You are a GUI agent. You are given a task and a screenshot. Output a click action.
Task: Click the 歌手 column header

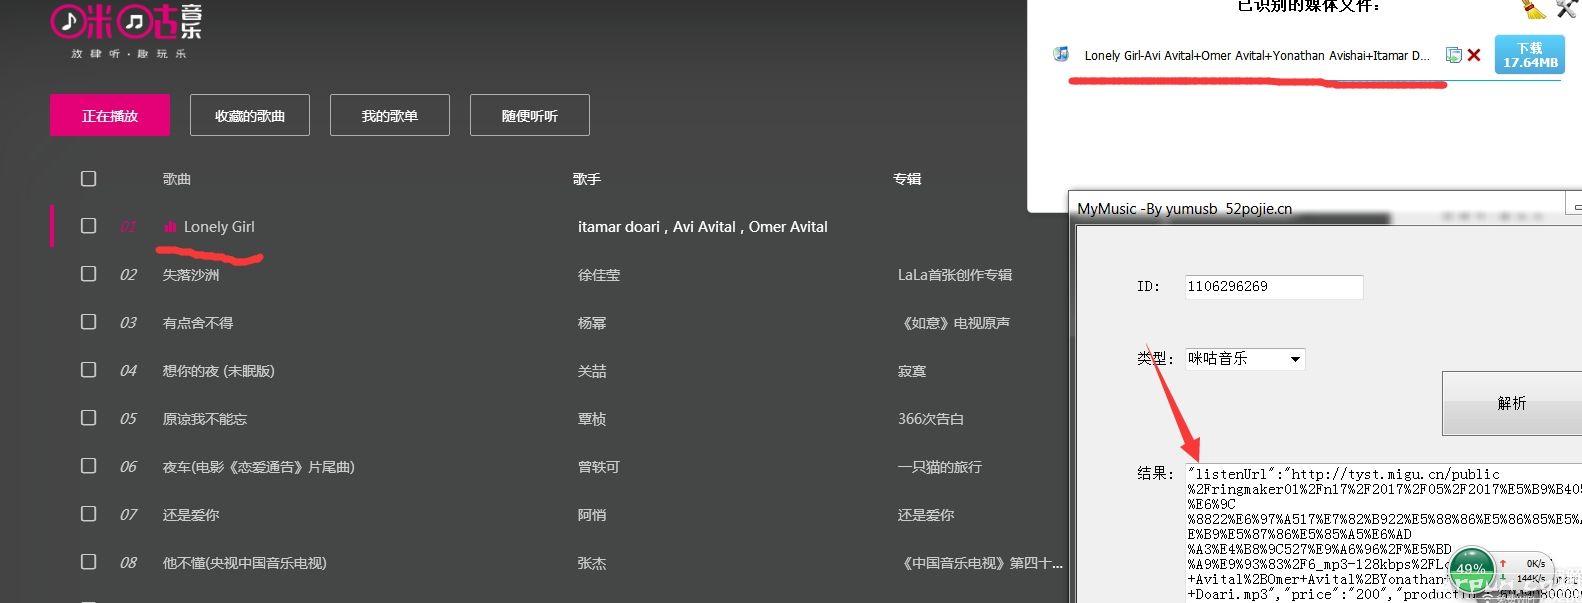587,179
